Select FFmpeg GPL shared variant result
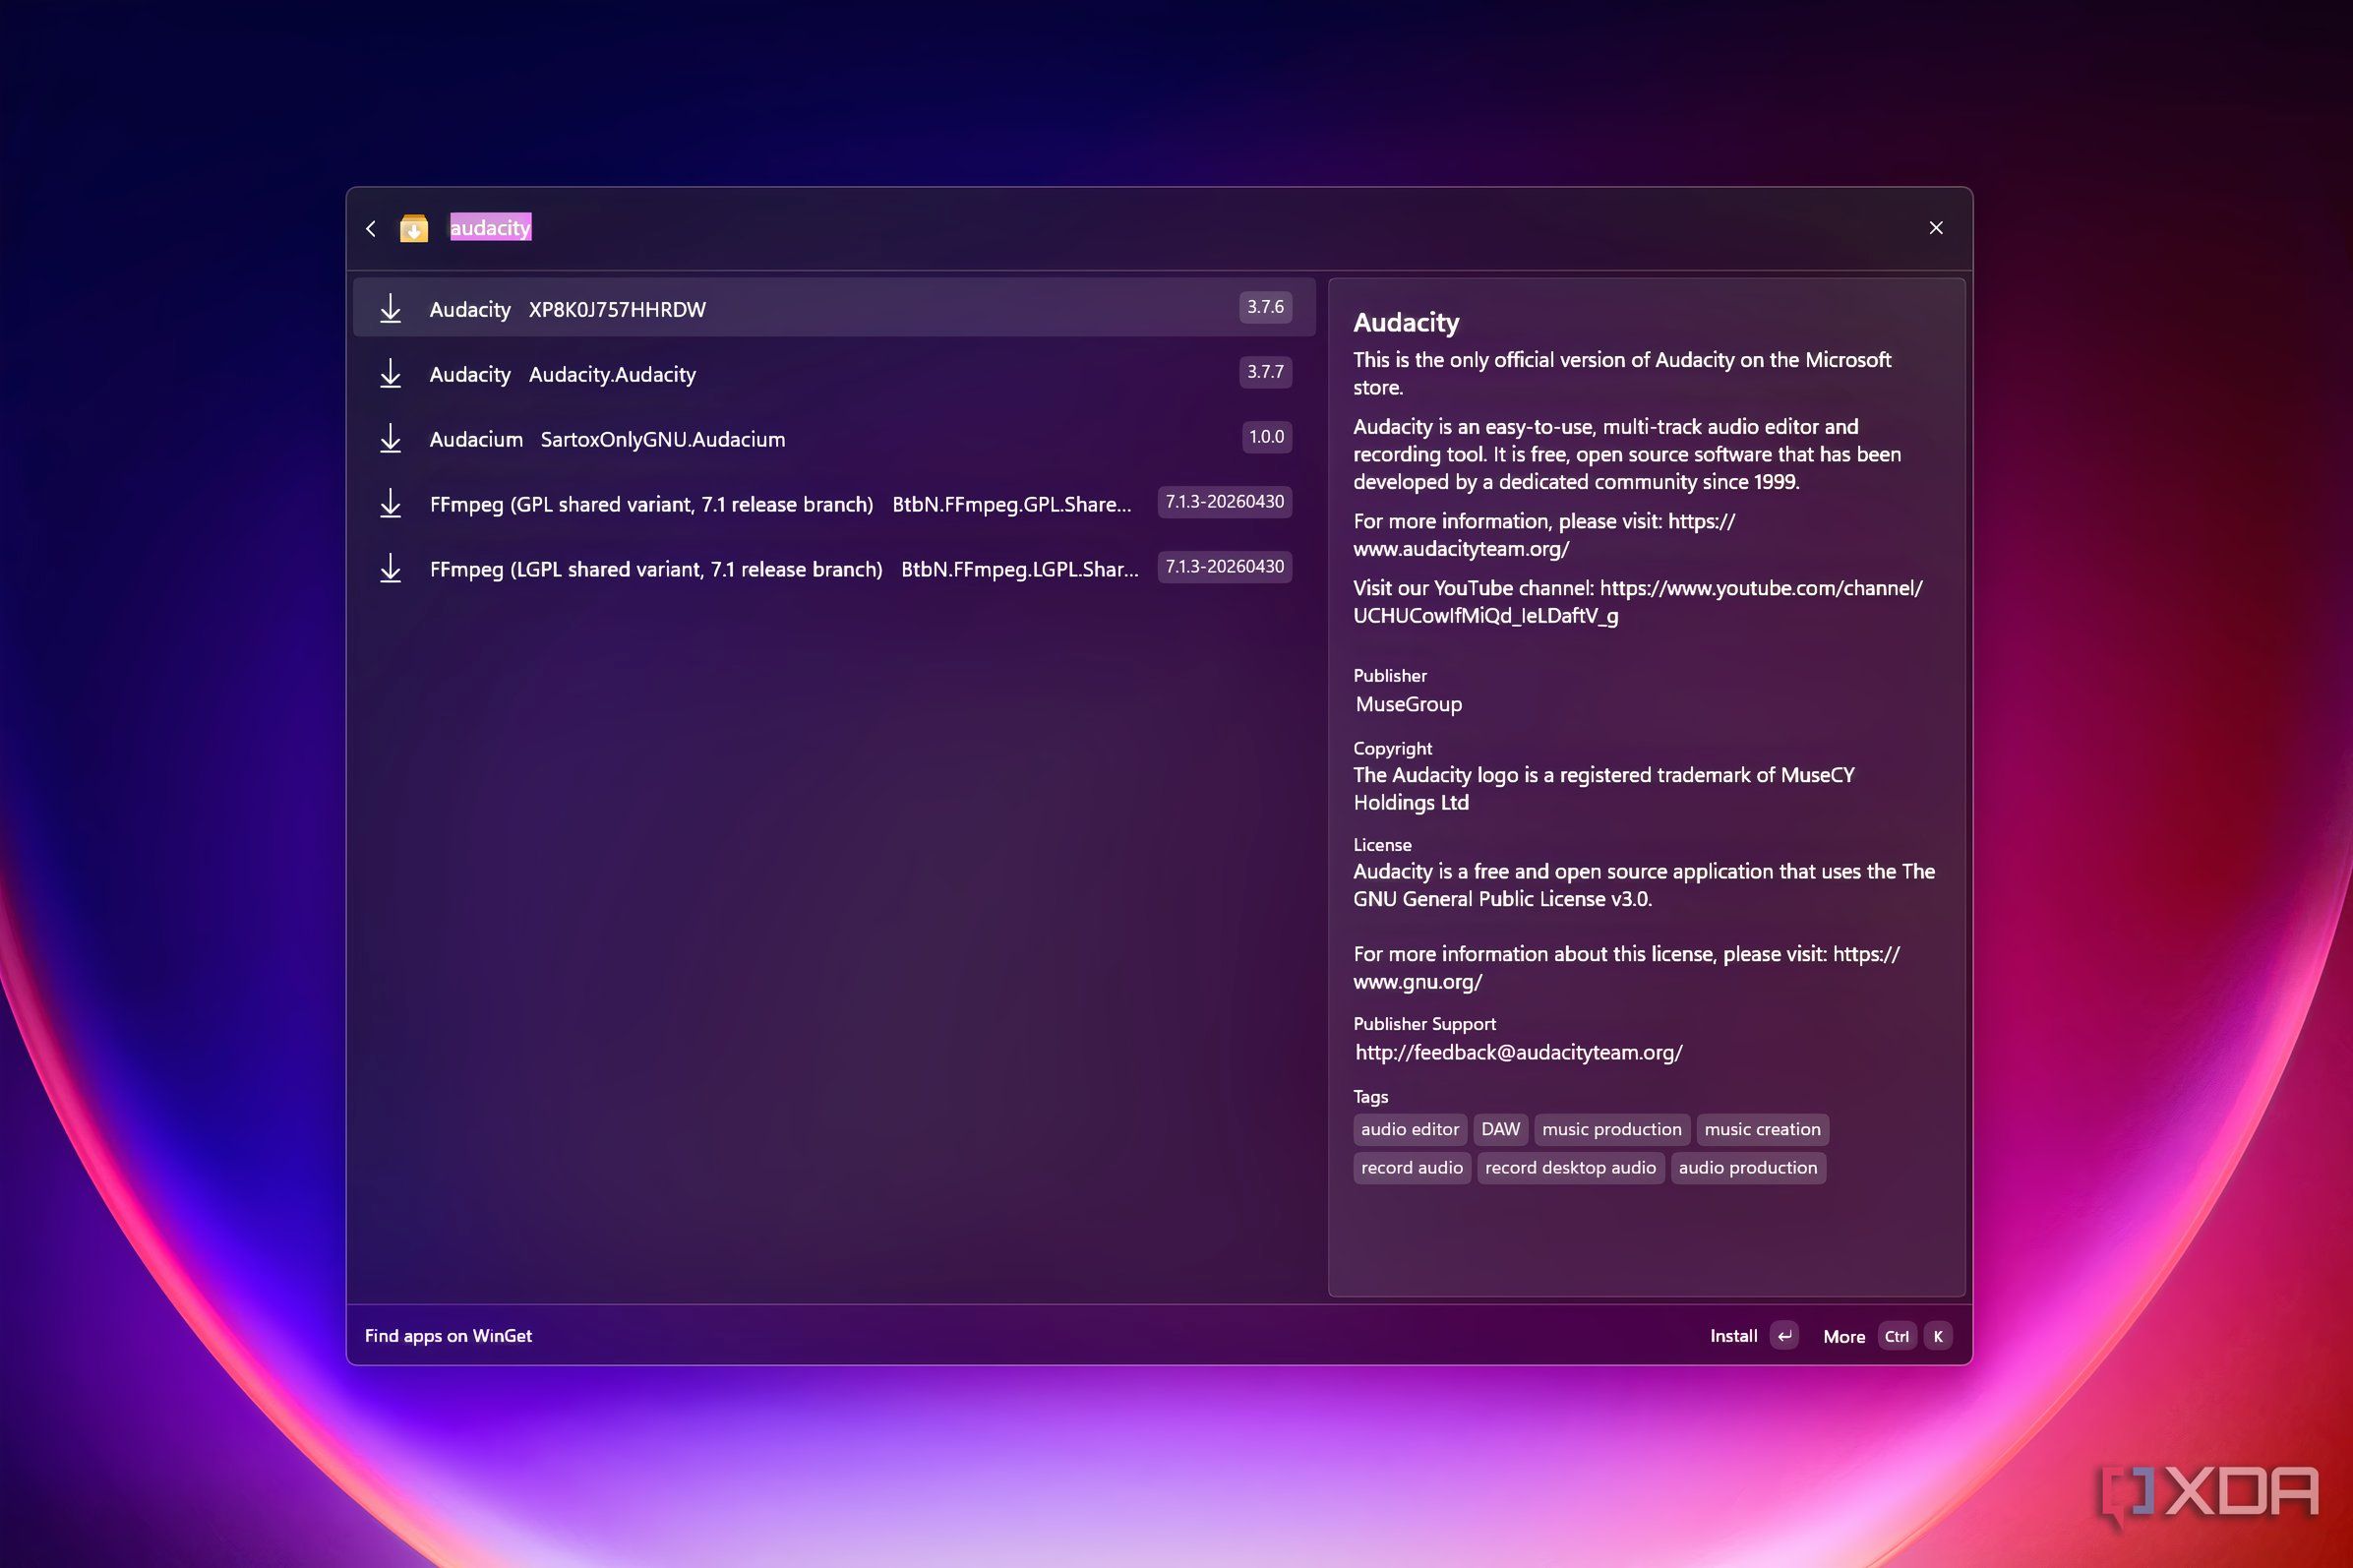 point(834,503)
